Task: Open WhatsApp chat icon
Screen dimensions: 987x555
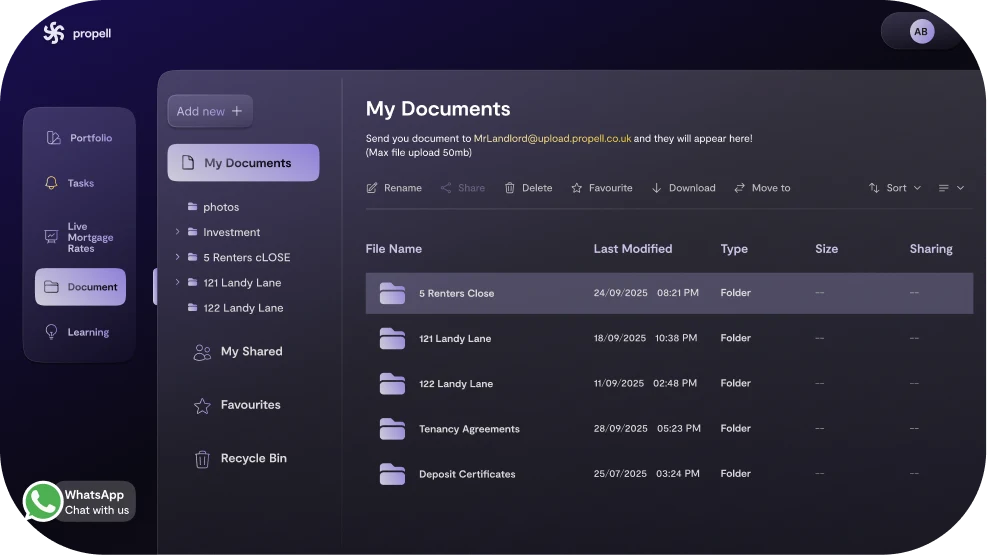Action: click(43, 502)
